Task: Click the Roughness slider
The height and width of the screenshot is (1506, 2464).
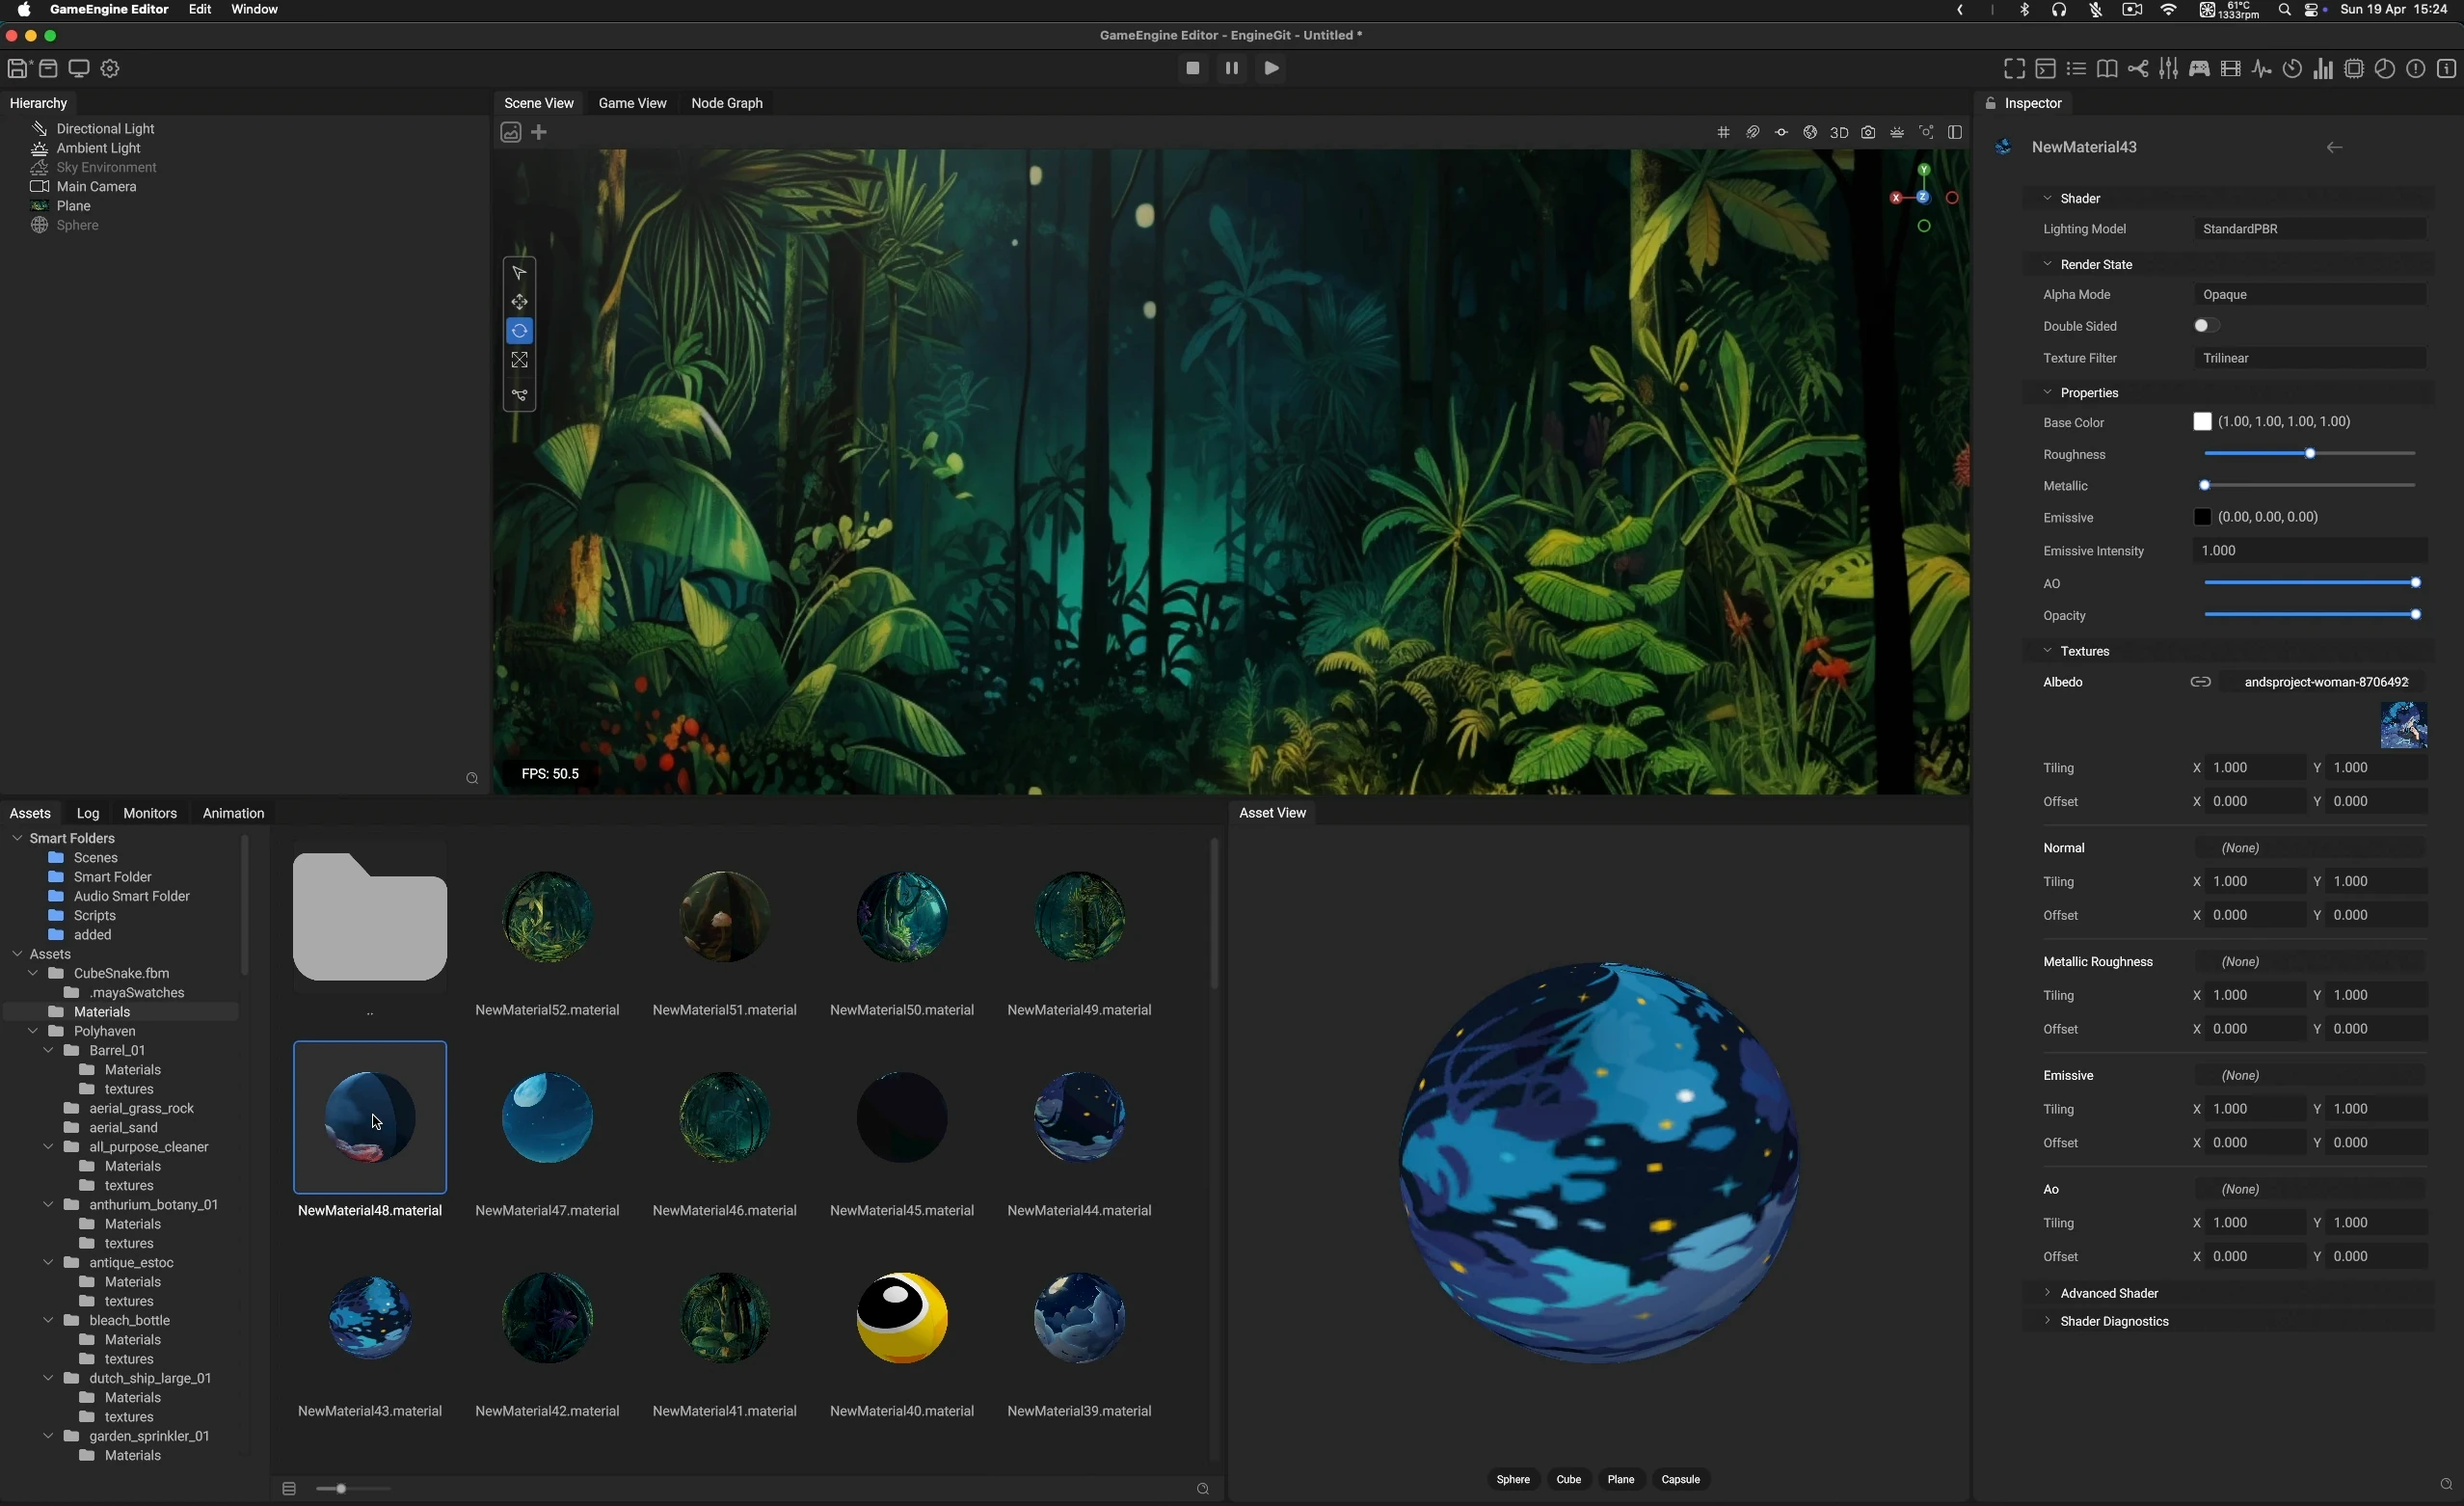Action: click(x=2310, y=454)
